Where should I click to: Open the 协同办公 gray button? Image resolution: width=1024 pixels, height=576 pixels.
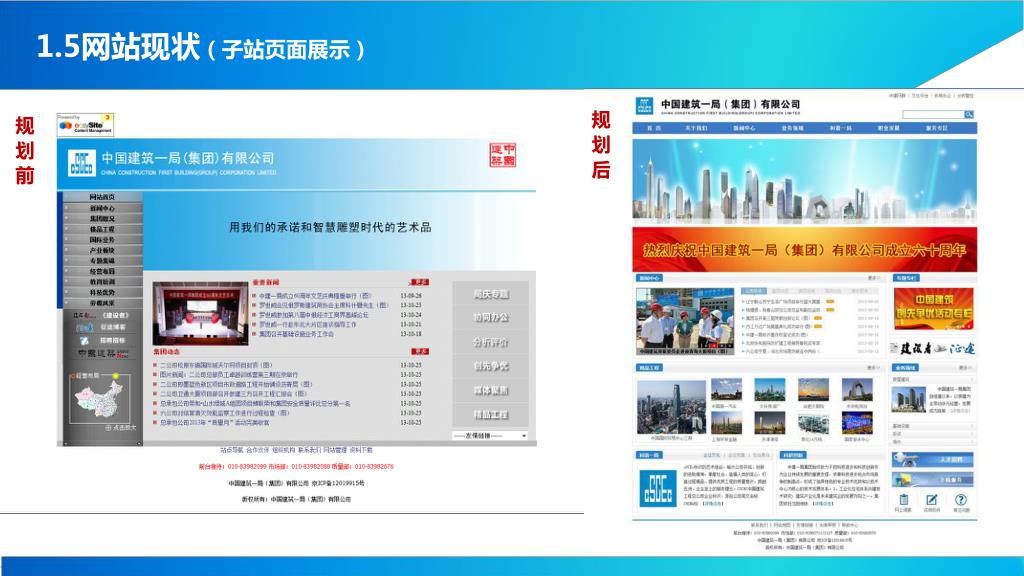(490, 317)
